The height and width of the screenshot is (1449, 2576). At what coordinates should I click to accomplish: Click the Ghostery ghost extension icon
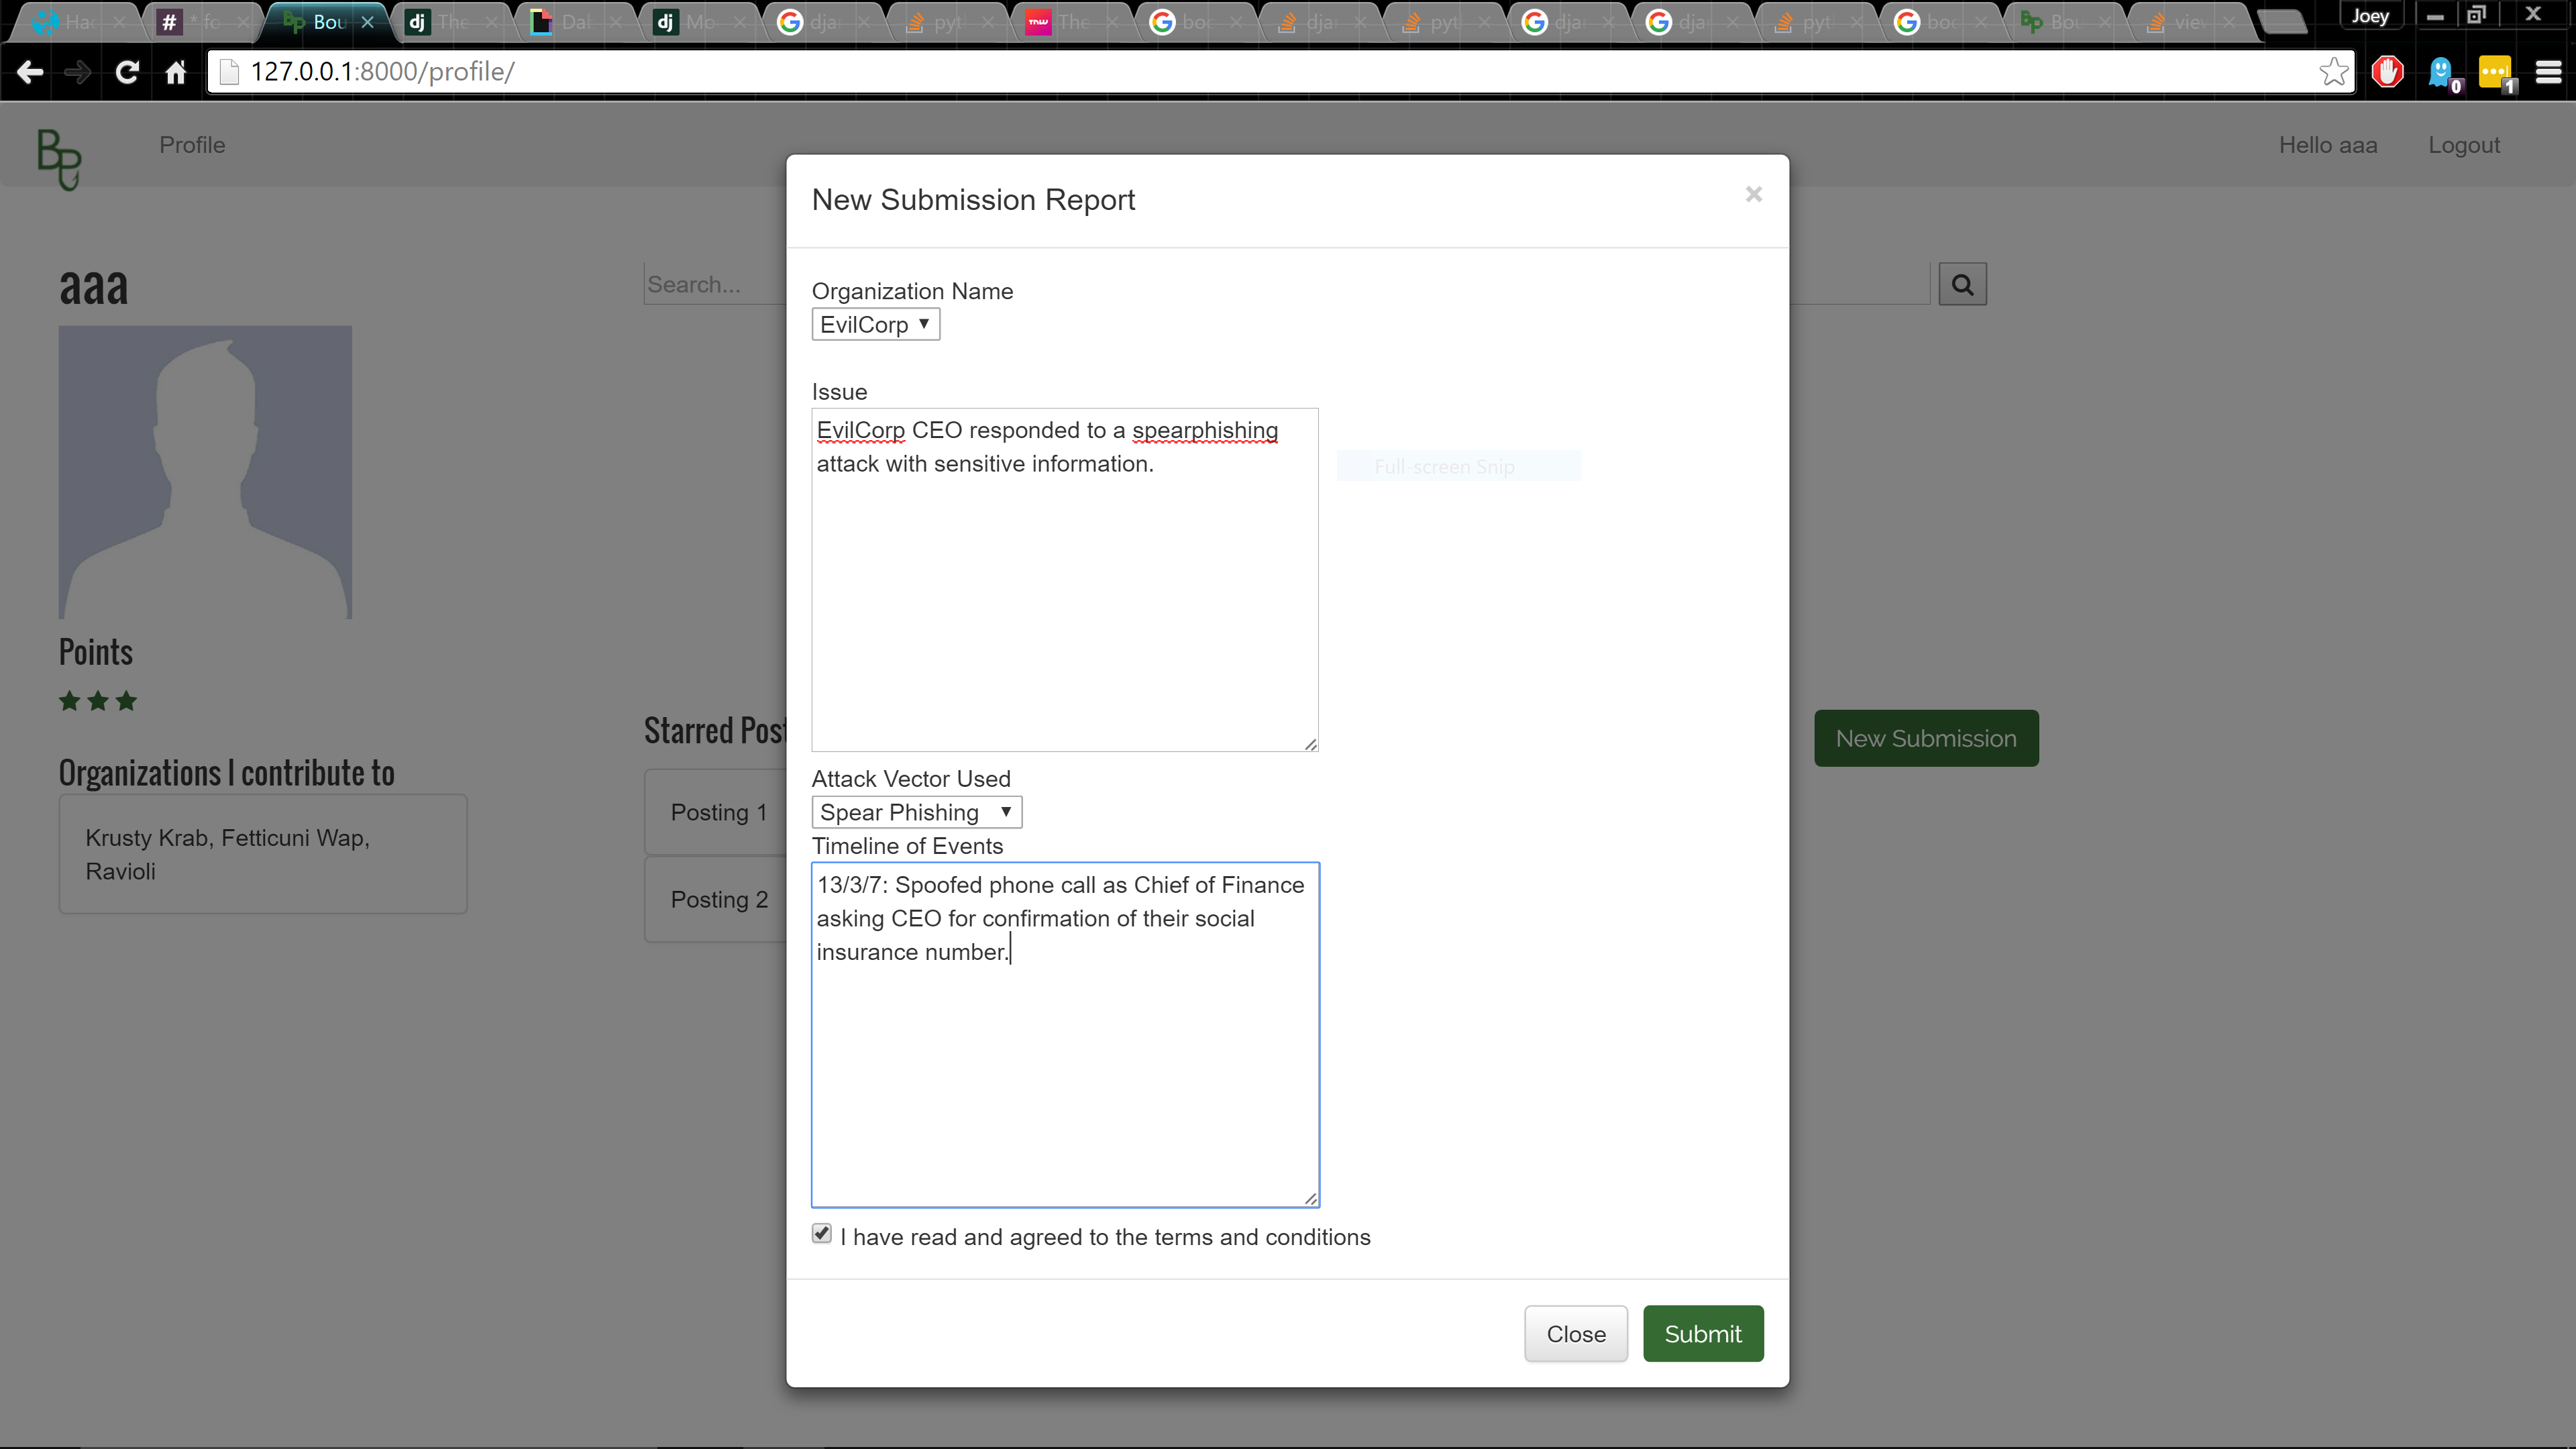[x=2441, y=72]
